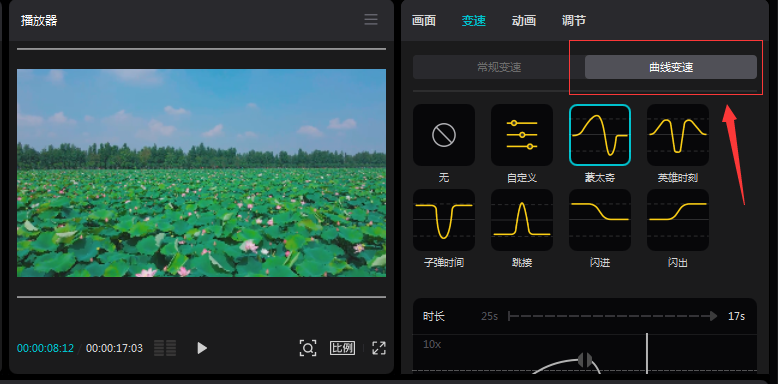
Task: Switch to 常规变速 normal speed mode
Action: tap(499, 67)
